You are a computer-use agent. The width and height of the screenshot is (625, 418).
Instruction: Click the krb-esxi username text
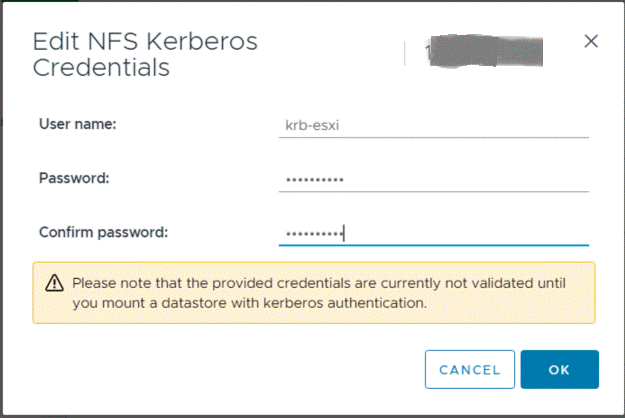(307, 126)
